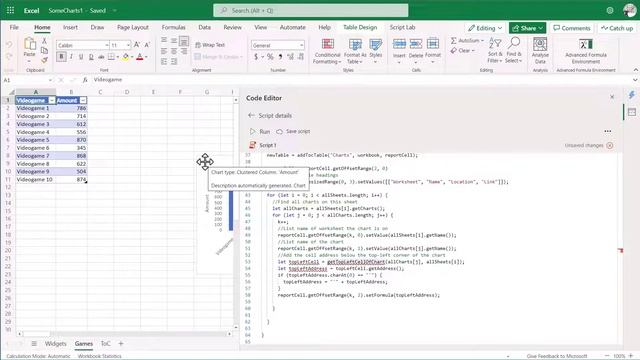Open Videogame column filter dropdown
Image resolution: width=640 pixels, height=360 pixels.
point(52,100)
